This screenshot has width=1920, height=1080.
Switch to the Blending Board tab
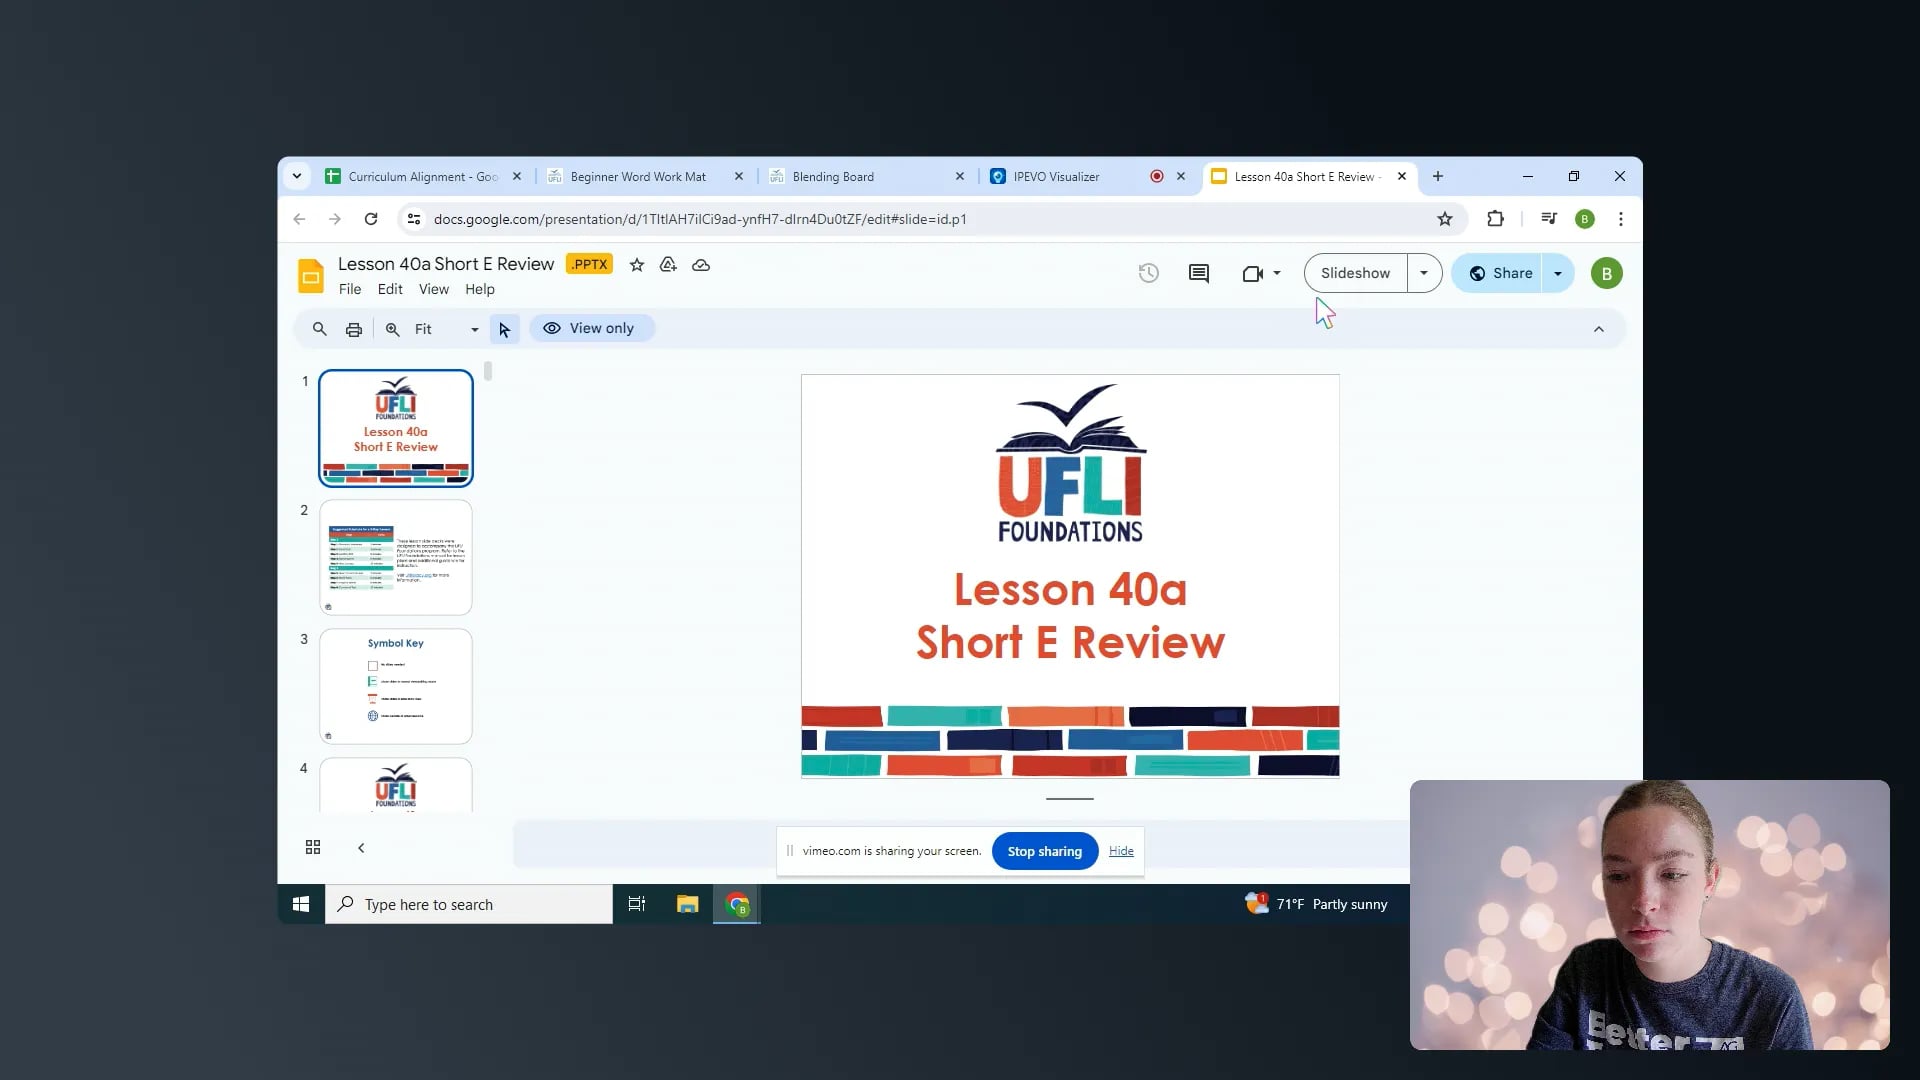(x=833, y=177)
